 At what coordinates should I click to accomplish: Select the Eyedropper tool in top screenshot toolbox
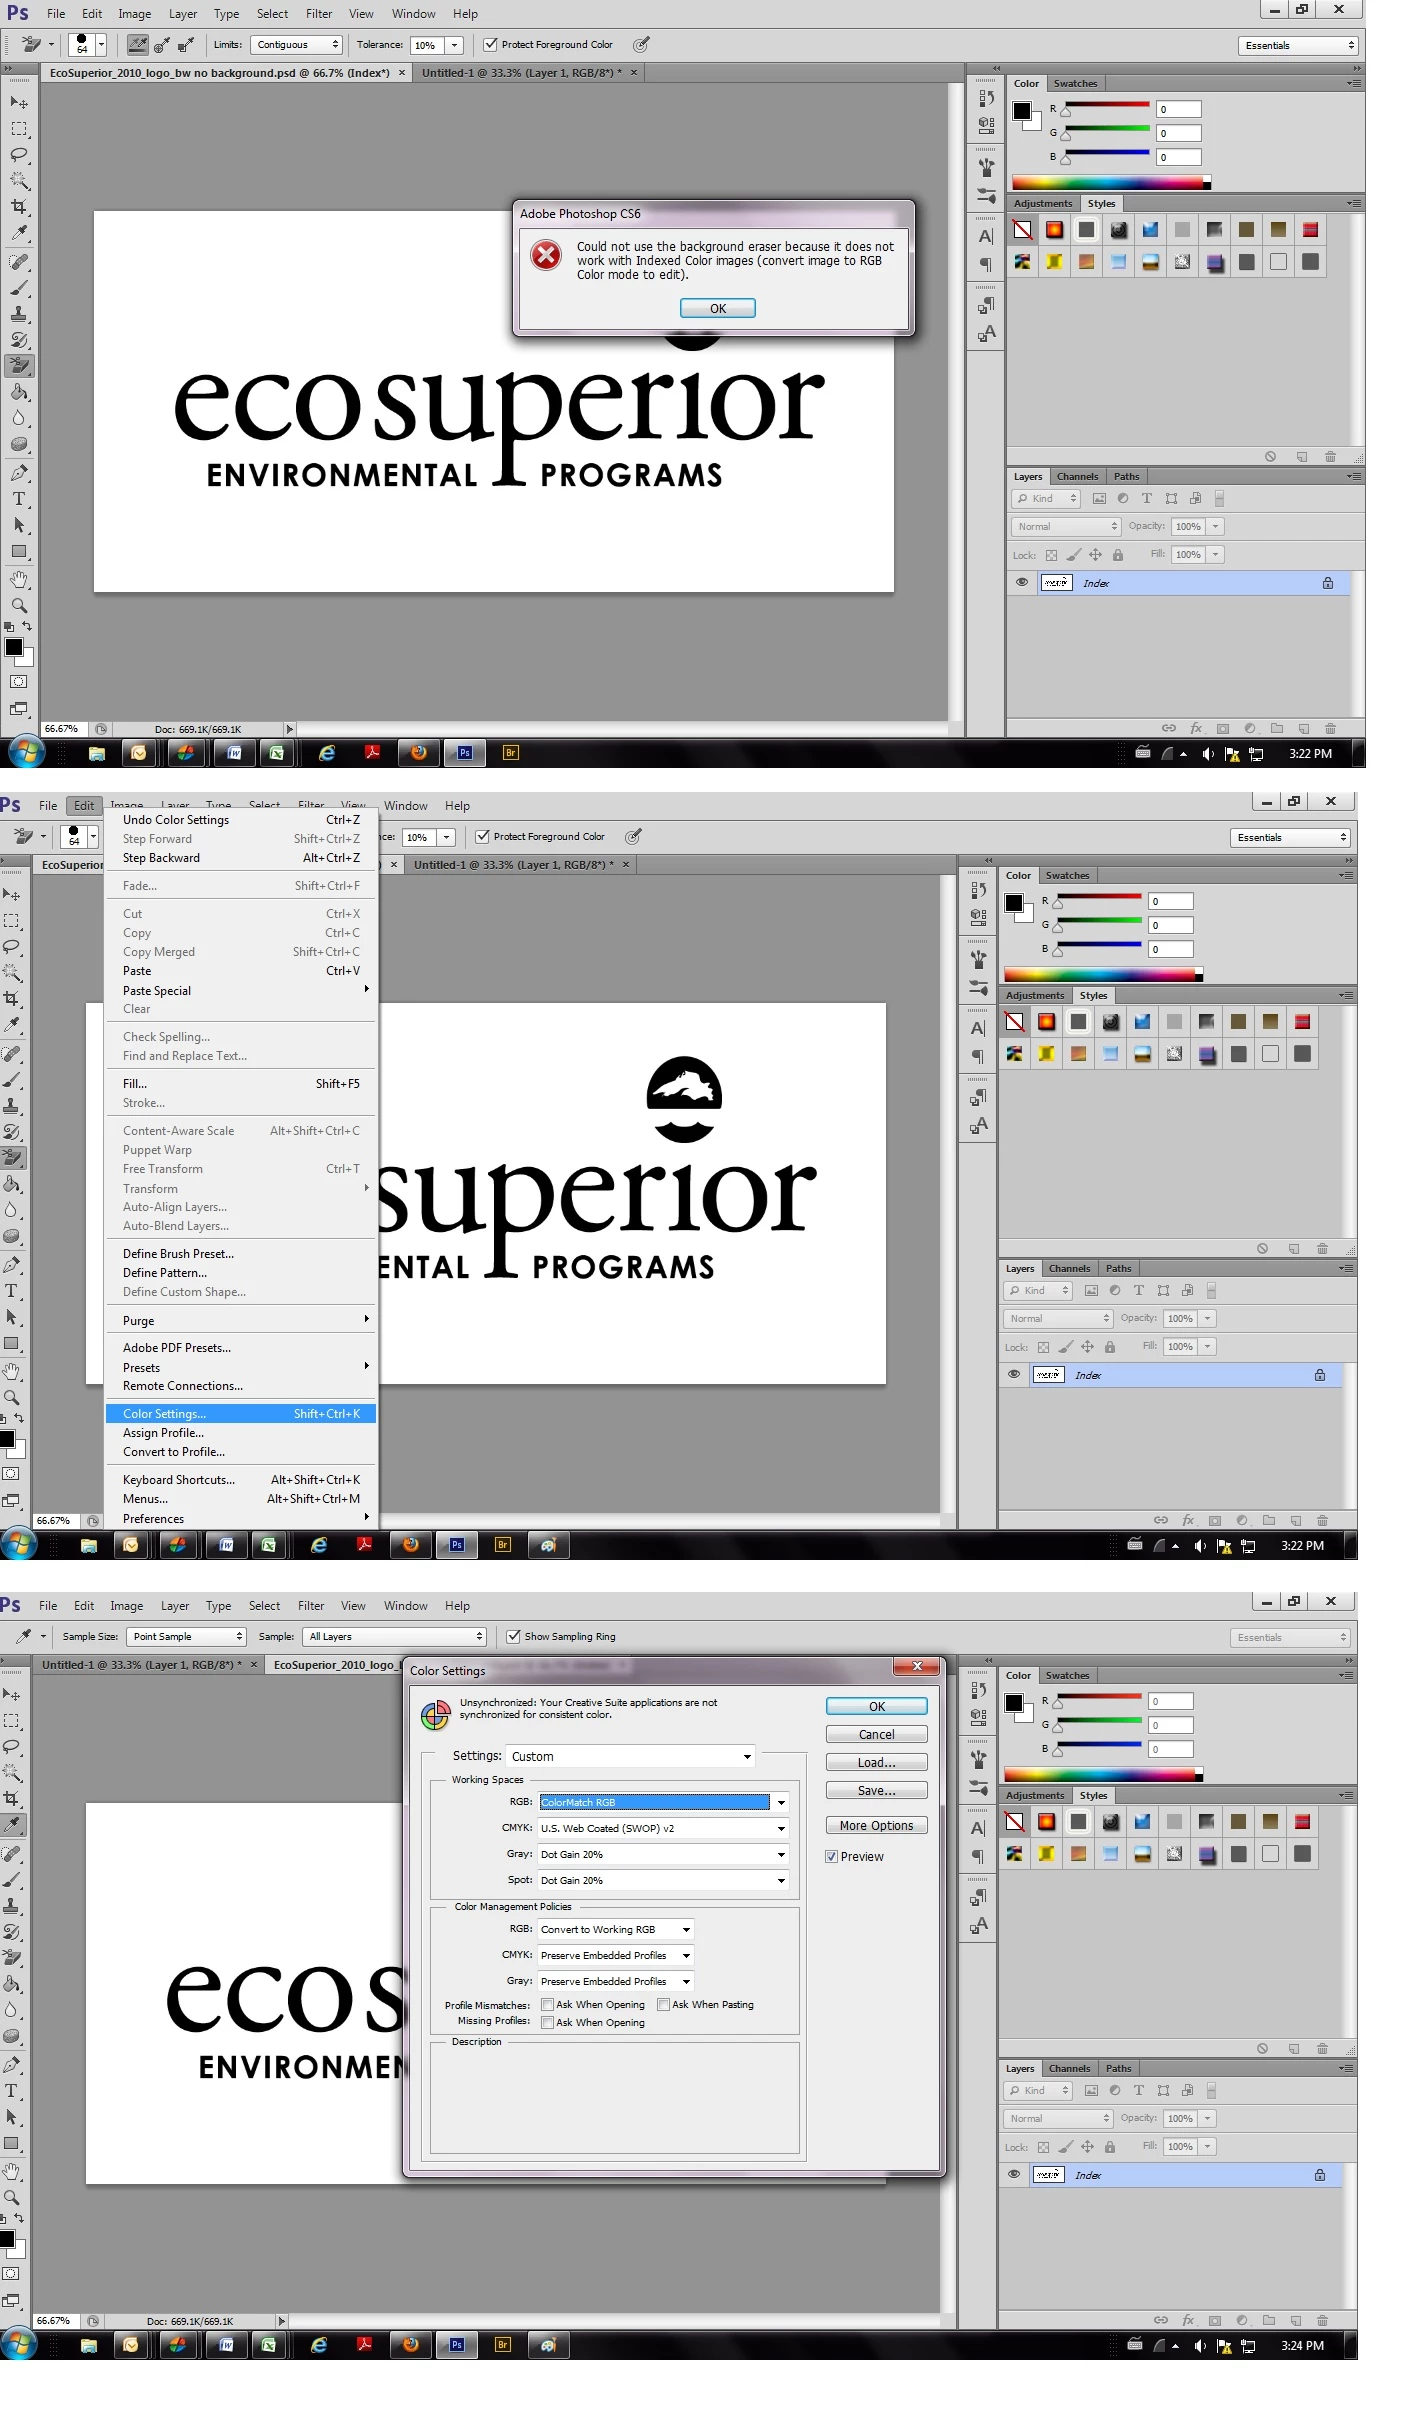click(x=18, y=233)
